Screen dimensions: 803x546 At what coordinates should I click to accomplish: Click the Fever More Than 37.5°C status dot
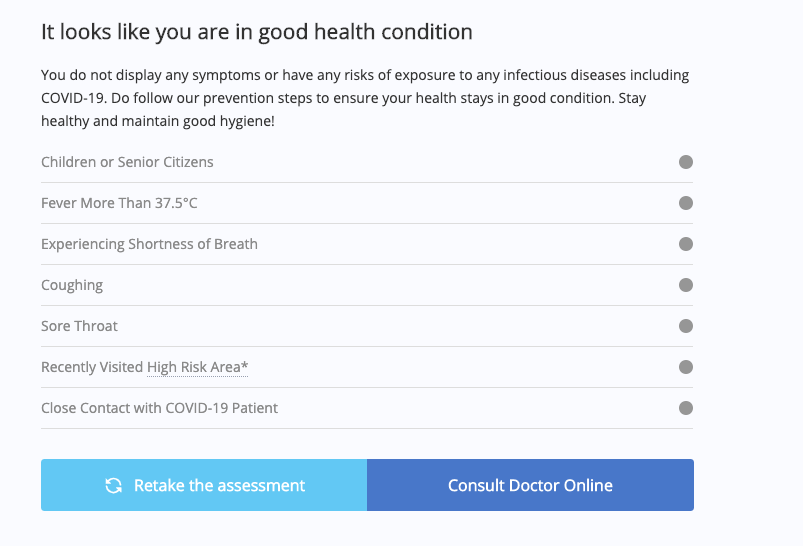click(x=686, y=203)
